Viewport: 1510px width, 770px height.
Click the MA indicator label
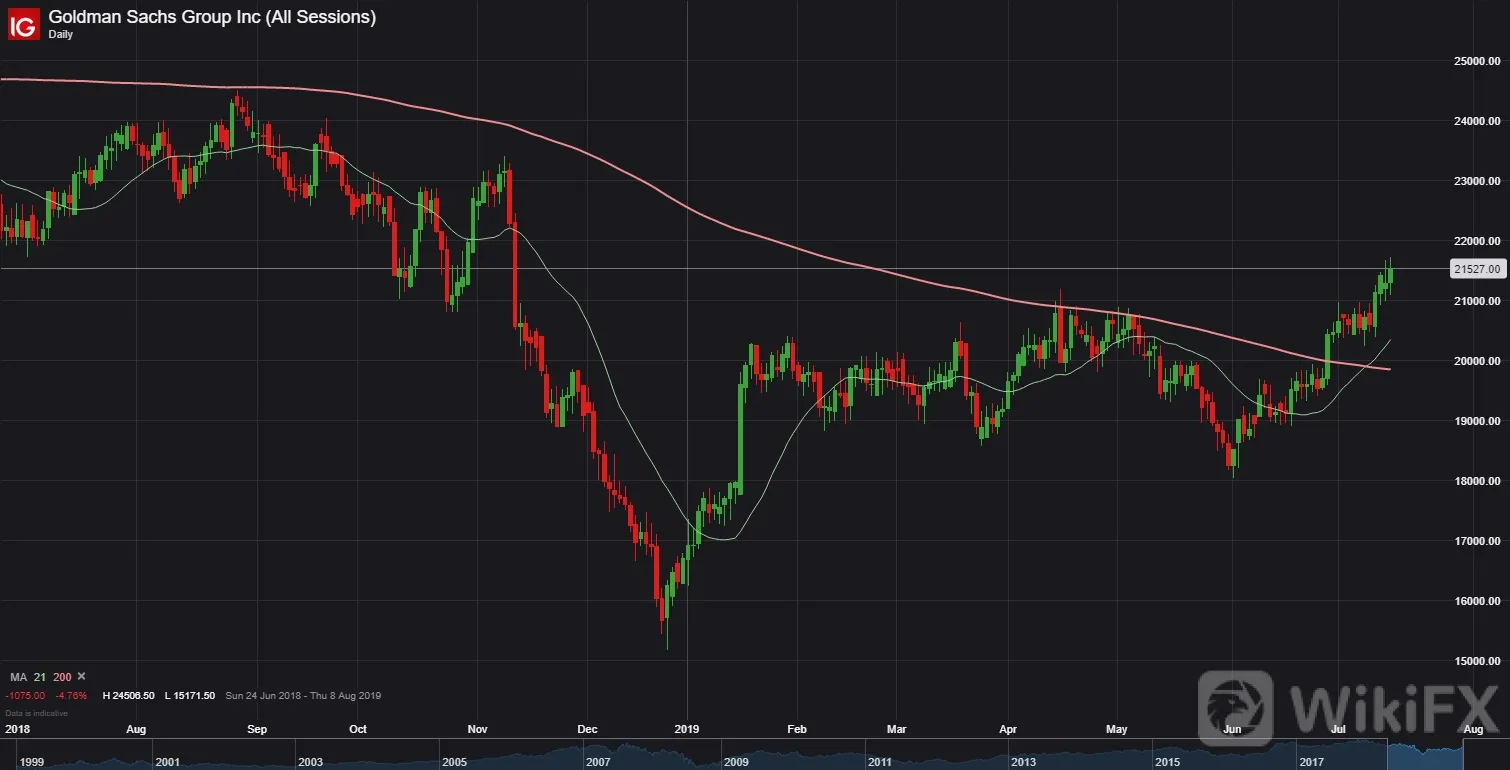pyautogui.click(x=18, y=677)
